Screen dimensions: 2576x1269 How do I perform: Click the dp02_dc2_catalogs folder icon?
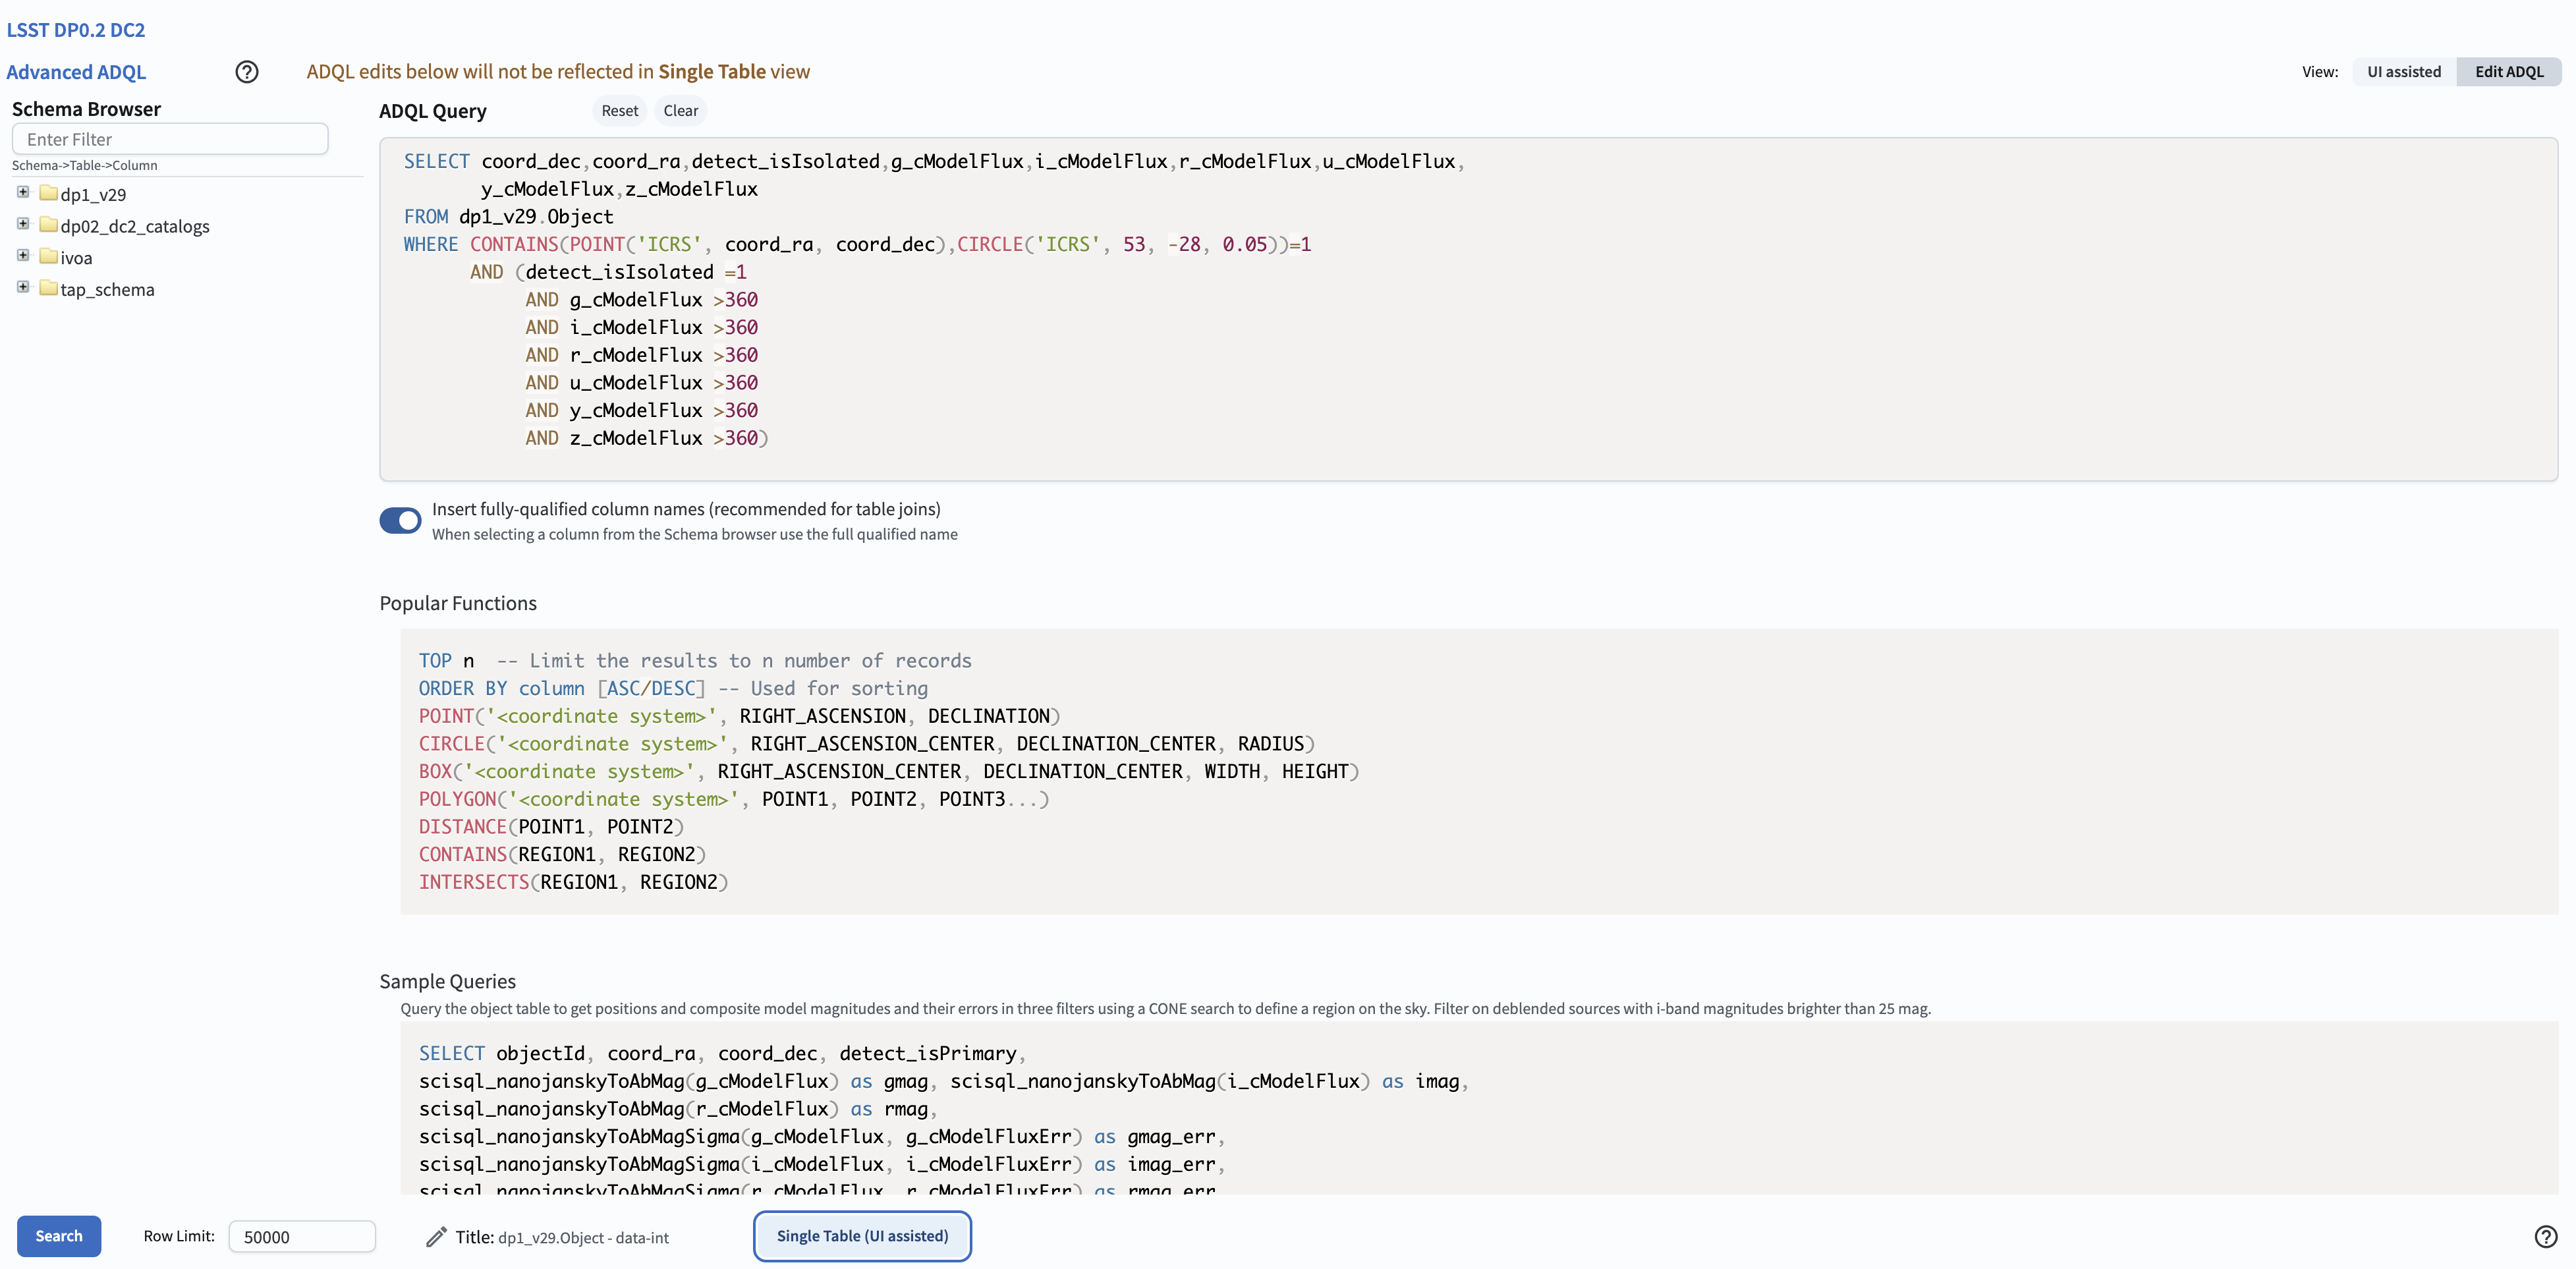[x=48, y=225]
